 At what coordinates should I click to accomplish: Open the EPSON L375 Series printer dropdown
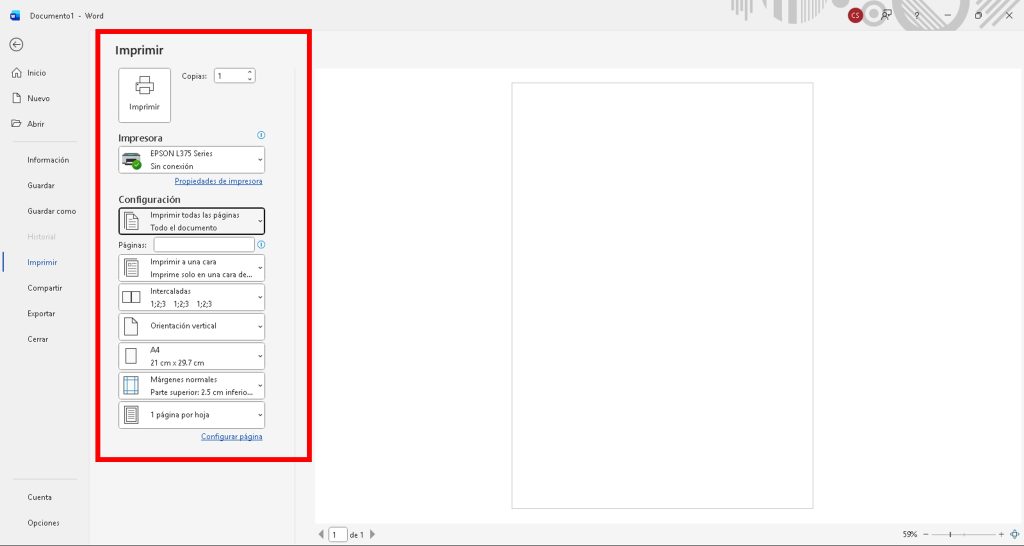(191, 160)
